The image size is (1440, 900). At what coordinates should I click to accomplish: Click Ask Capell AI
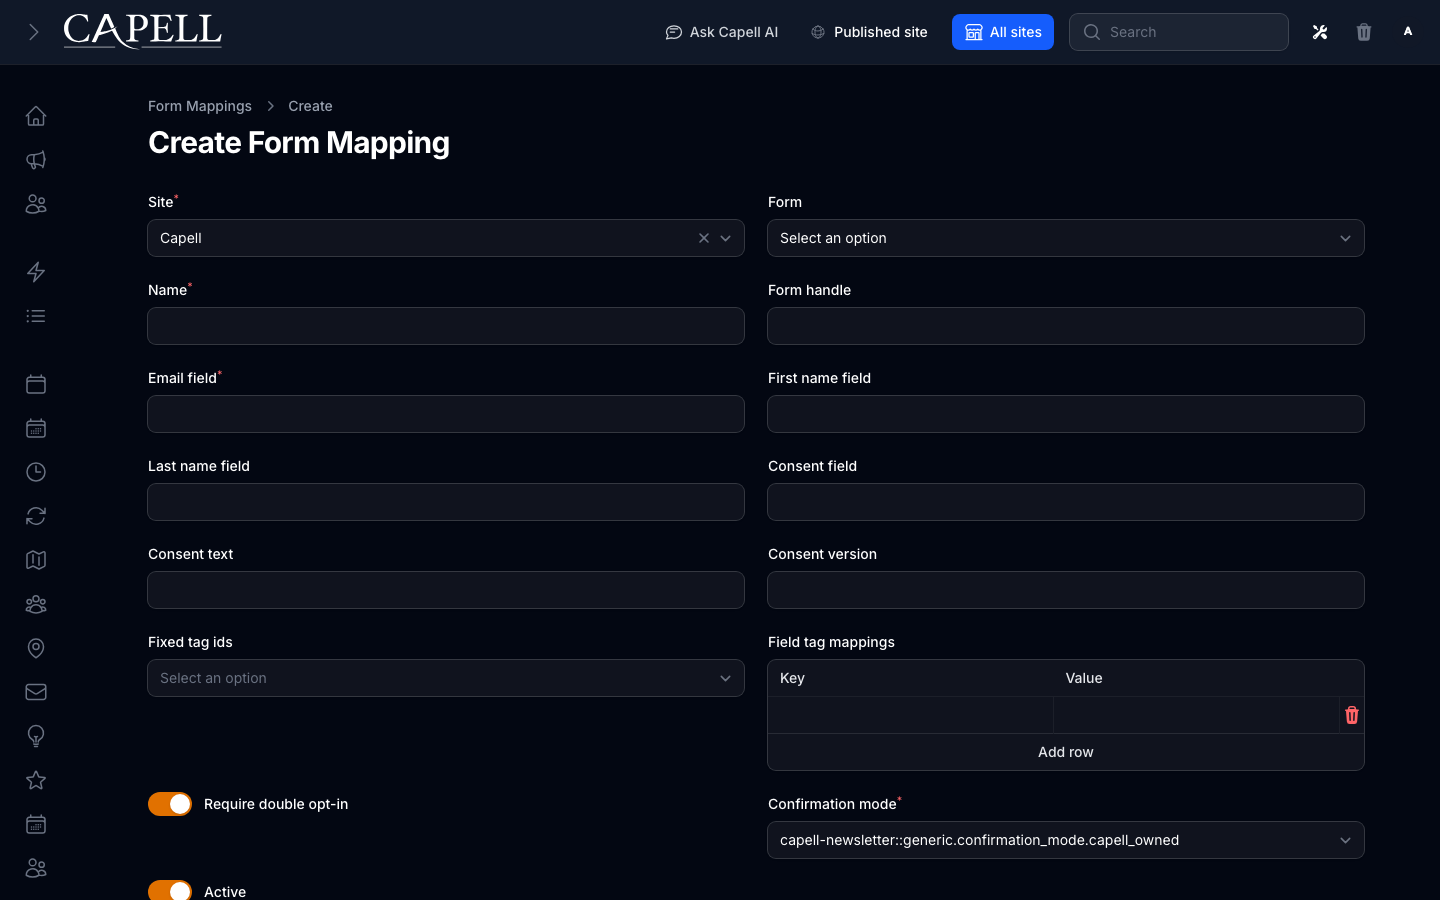coord(722,32)
